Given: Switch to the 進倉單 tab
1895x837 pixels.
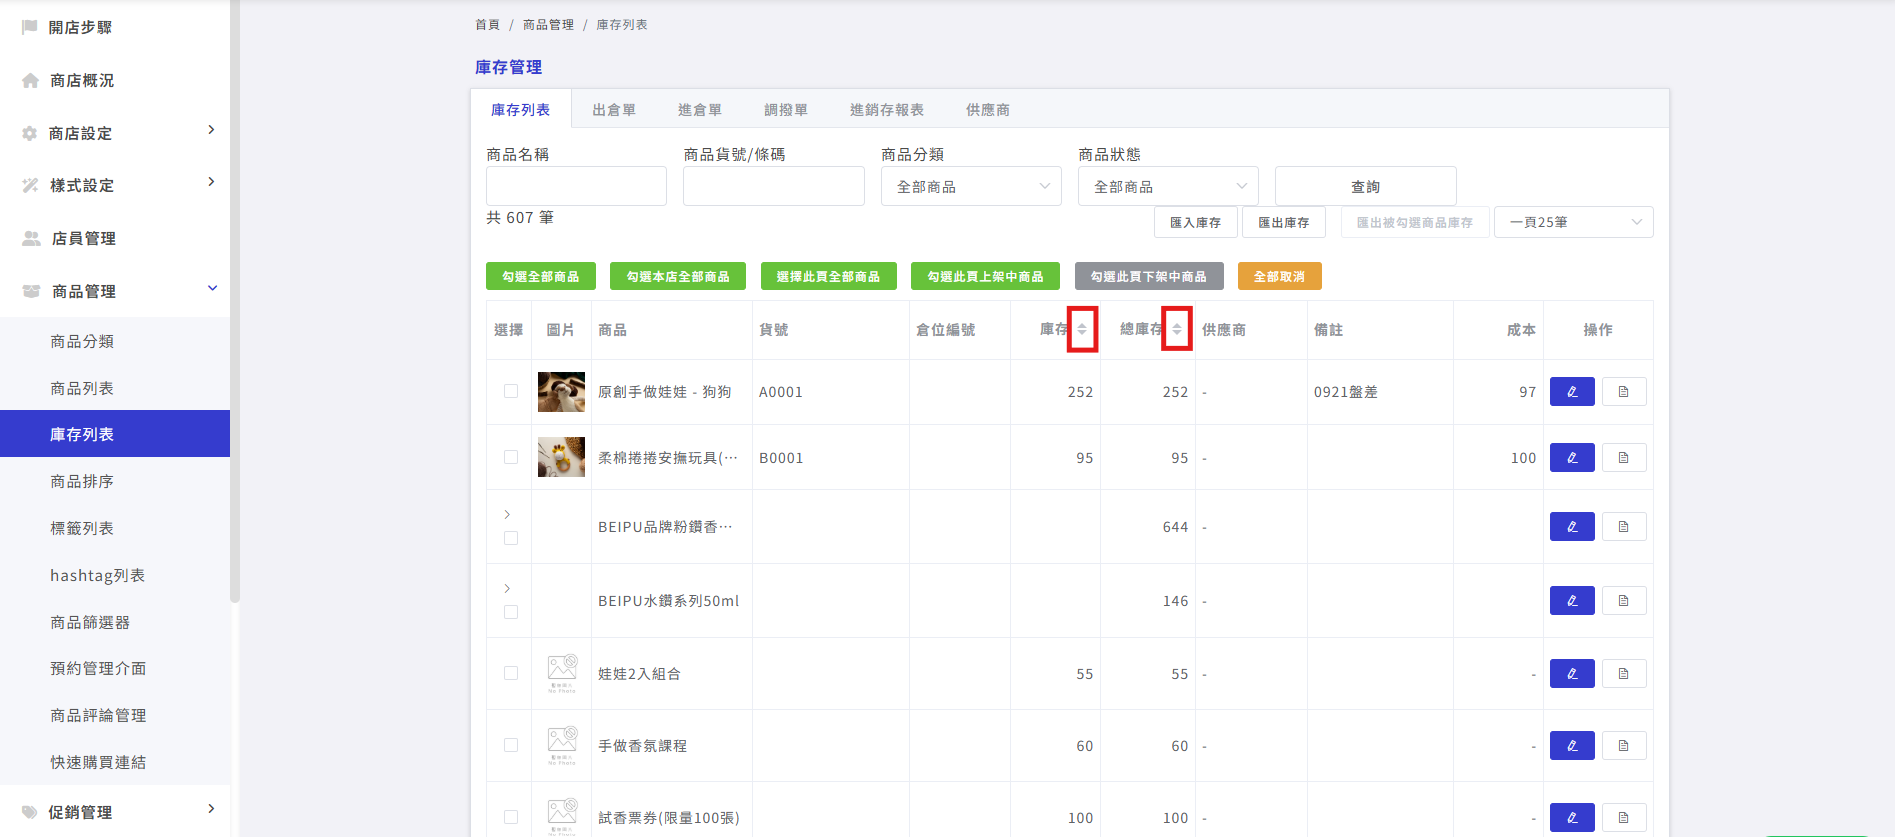Looking at the screenshot, I should (700, 110).
